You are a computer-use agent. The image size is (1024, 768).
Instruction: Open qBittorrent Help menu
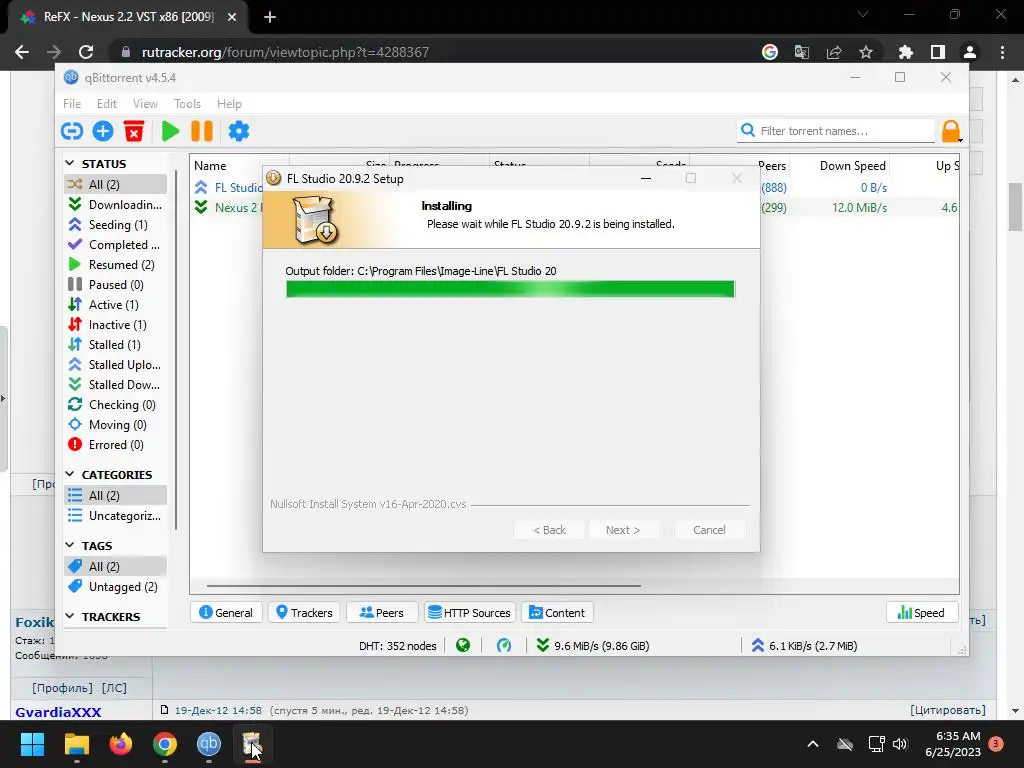click(x=229, y=104)
